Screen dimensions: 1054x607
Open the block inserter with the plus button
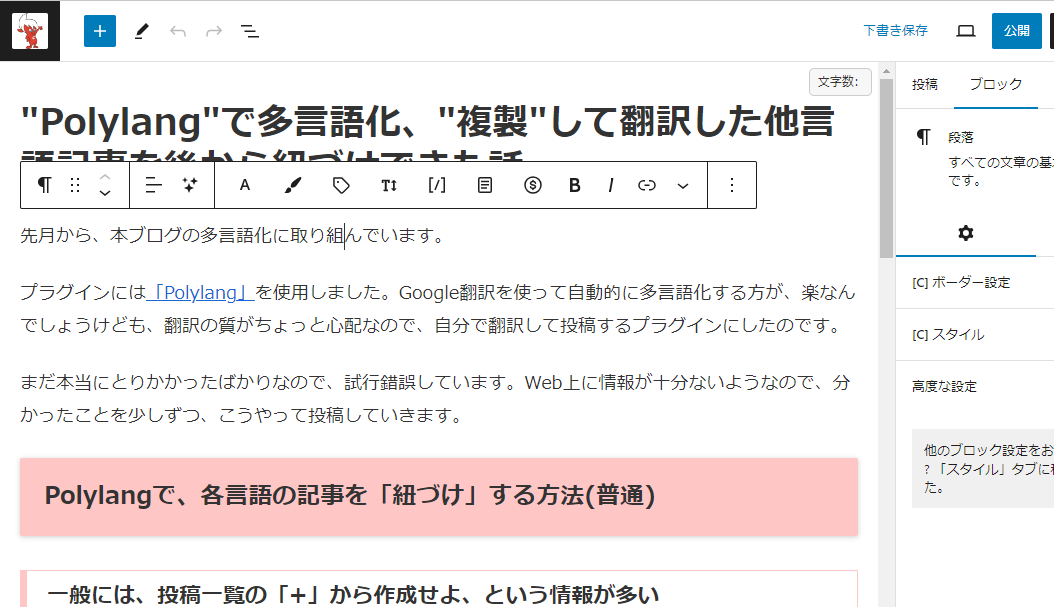pos(99,31)
